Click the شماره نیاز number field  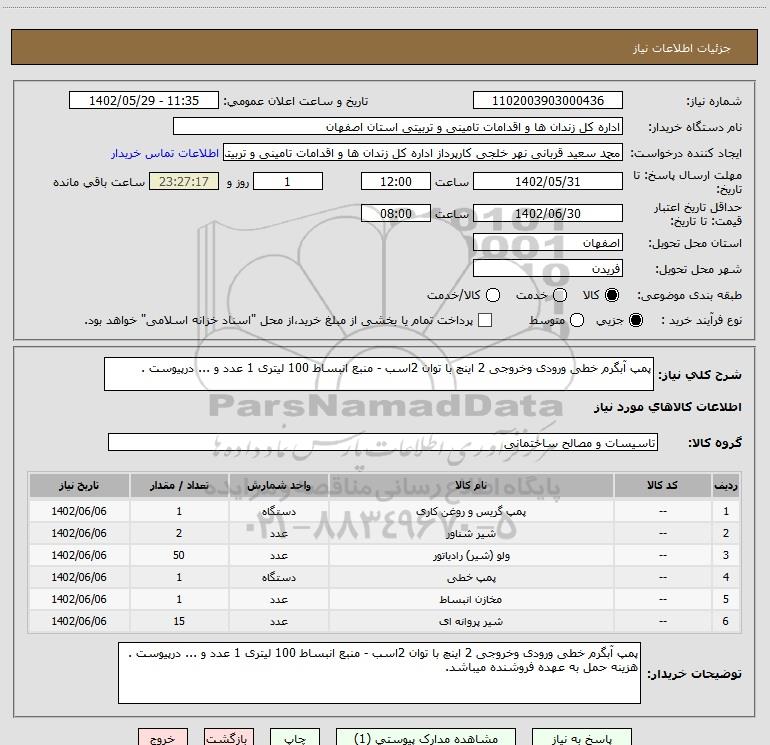tap(547, 101)
